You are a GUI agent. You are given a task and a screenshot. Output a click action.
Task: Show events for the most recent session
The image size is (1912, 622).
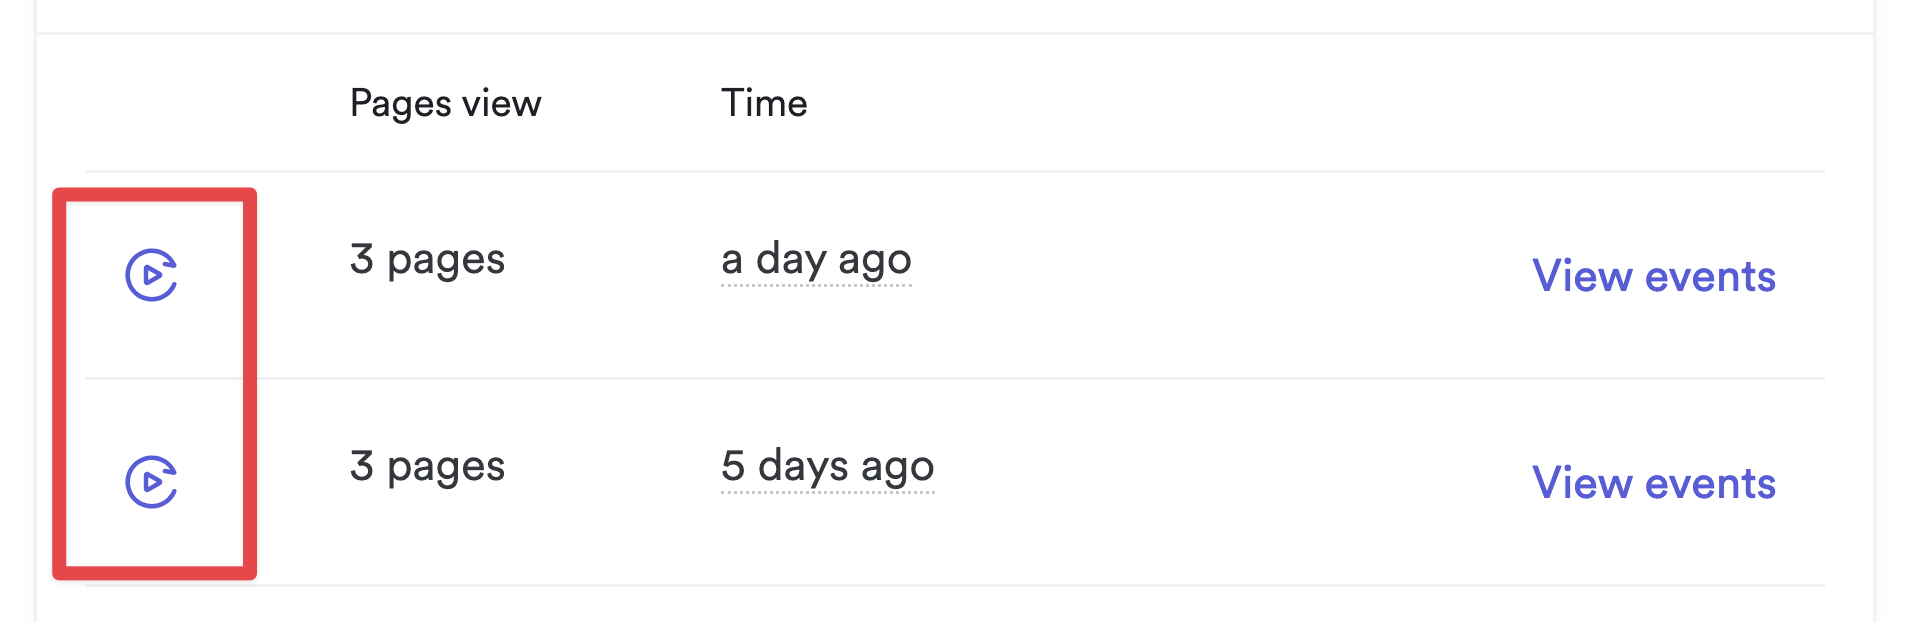(1653, 276)
